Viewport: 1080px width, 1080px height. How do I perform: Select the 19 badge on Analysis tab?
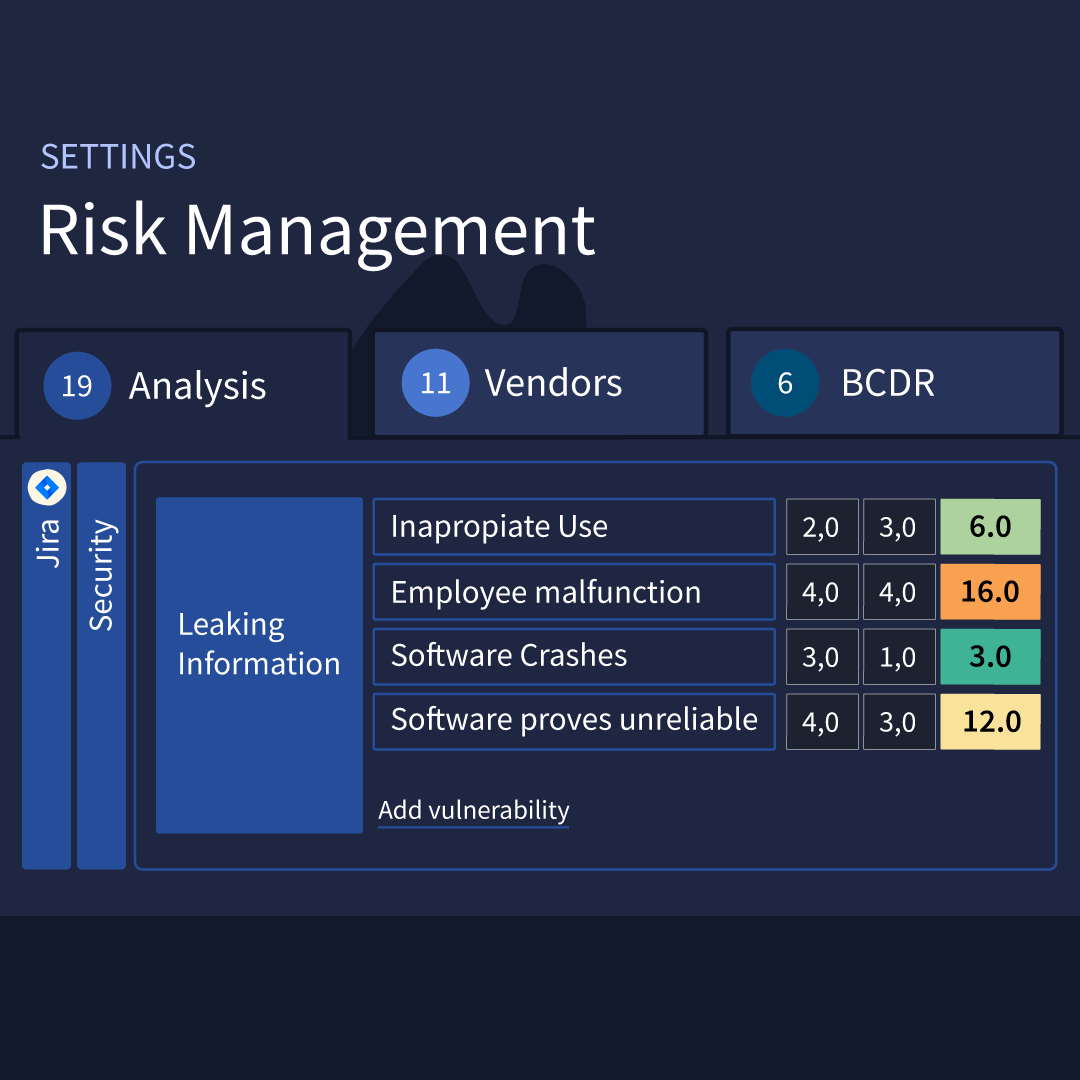point(77,386)
